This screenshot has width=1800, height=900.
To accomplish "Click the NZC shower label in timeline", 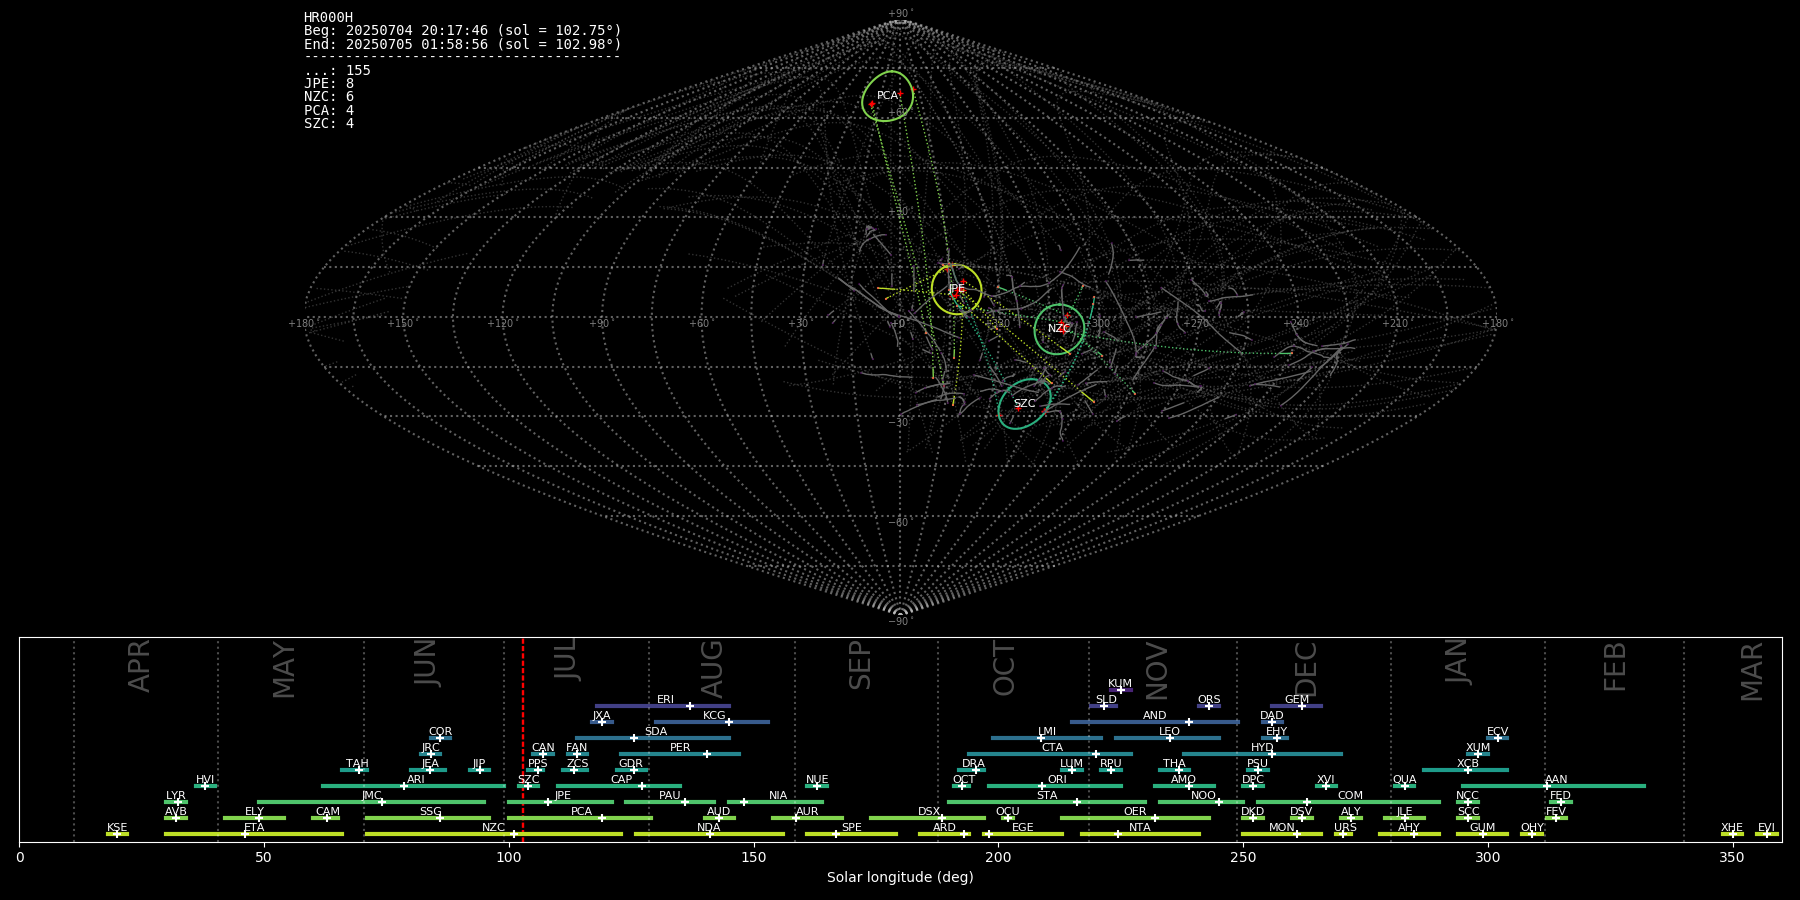I will pos(493,828).
